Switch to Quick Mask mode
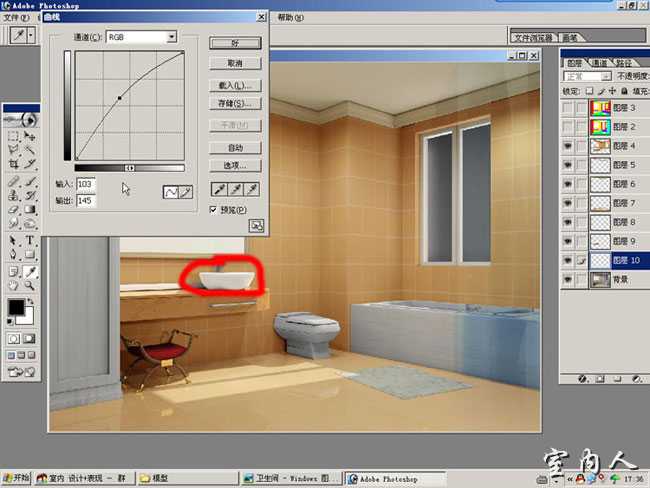This screenshot has width=650, height=488. click(29, 339)
